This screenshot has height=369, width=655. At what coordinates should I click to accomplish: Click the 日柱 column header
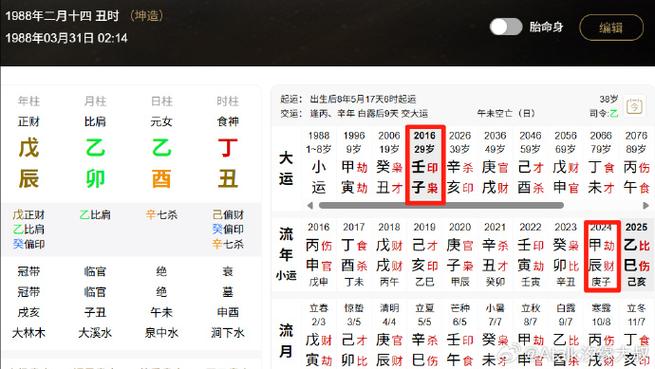coord(162,101)
